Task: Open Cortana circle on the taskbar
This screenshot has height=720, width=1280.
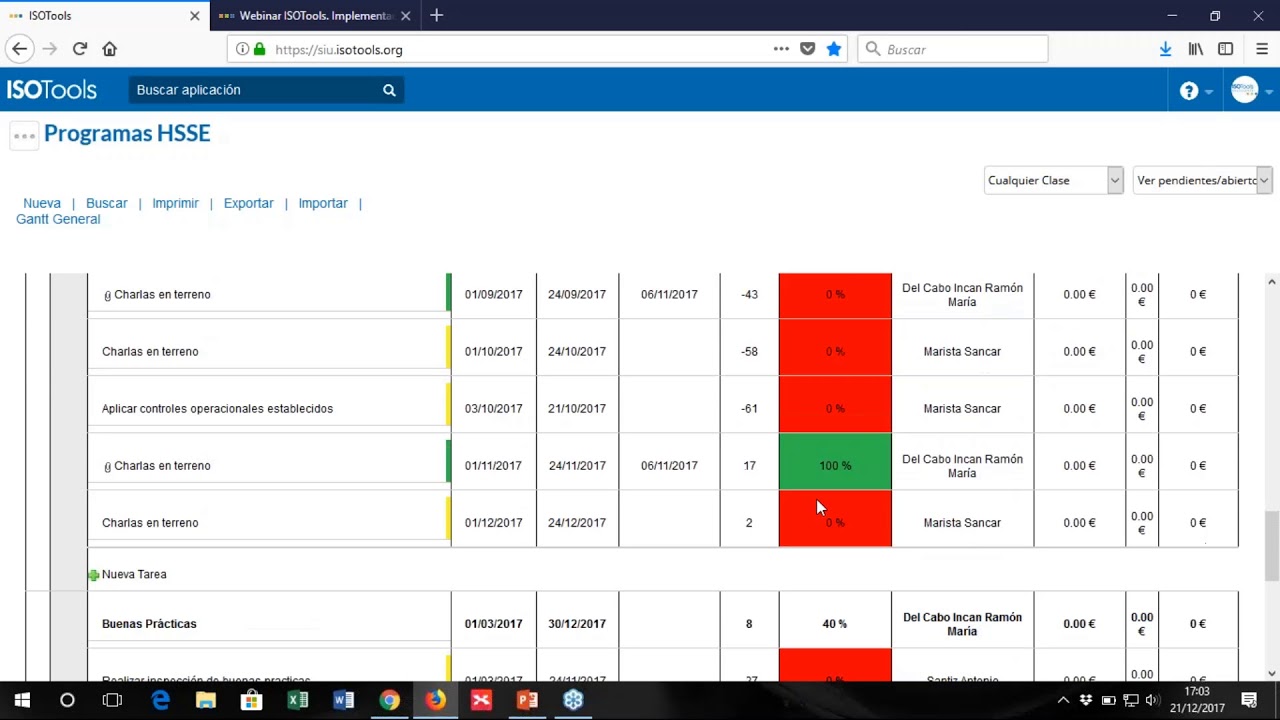Action: [67, 700]
